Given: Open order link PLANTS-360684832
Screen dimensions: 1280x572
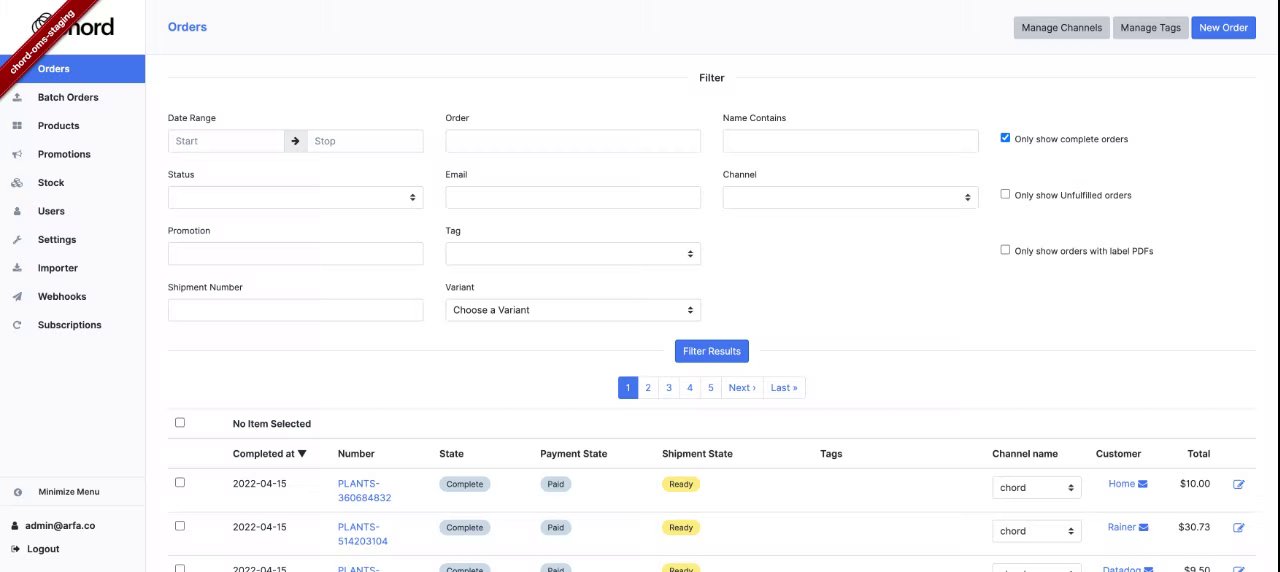Looking at the screenshot, I should click(x=364, y=490).
